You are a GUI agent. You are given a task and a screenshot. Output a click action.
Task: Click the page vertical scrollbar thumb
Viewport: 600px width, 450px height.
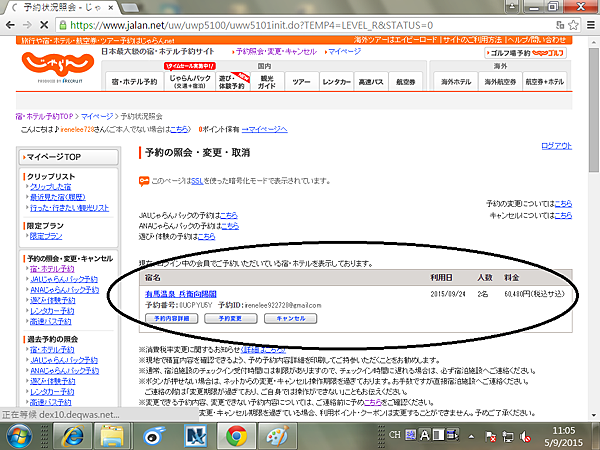tap(593, 111)
